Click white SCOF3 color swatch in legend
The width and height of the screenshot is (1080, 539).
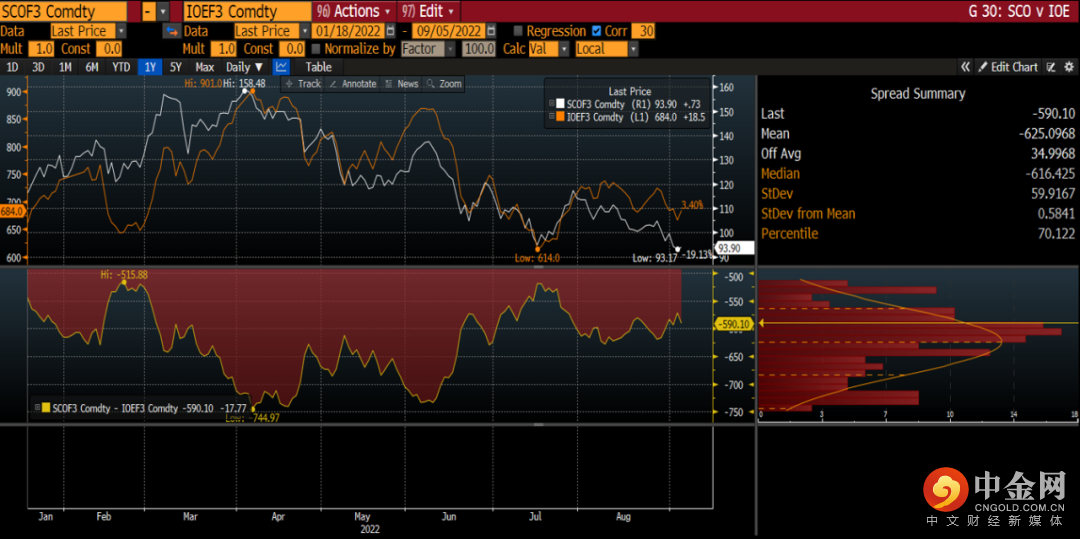pos(560,103)
